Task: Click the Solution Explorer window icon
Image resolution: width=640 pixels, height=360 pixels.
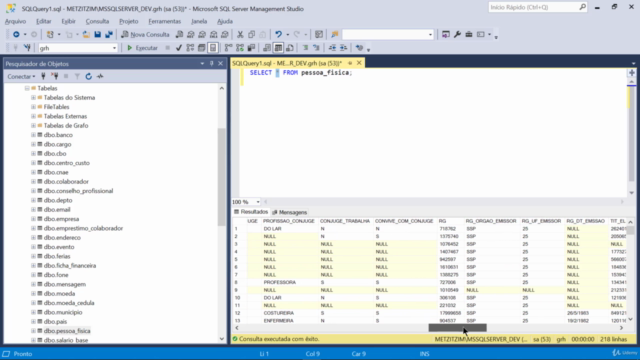Action: 446,35
